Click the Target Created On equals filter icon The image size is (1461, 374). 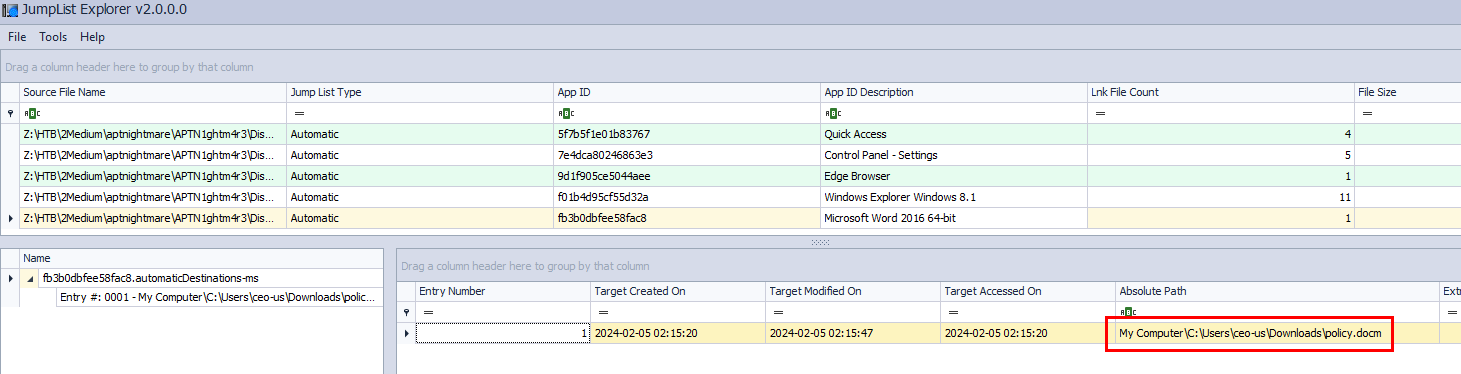click(x=602, y=313)
